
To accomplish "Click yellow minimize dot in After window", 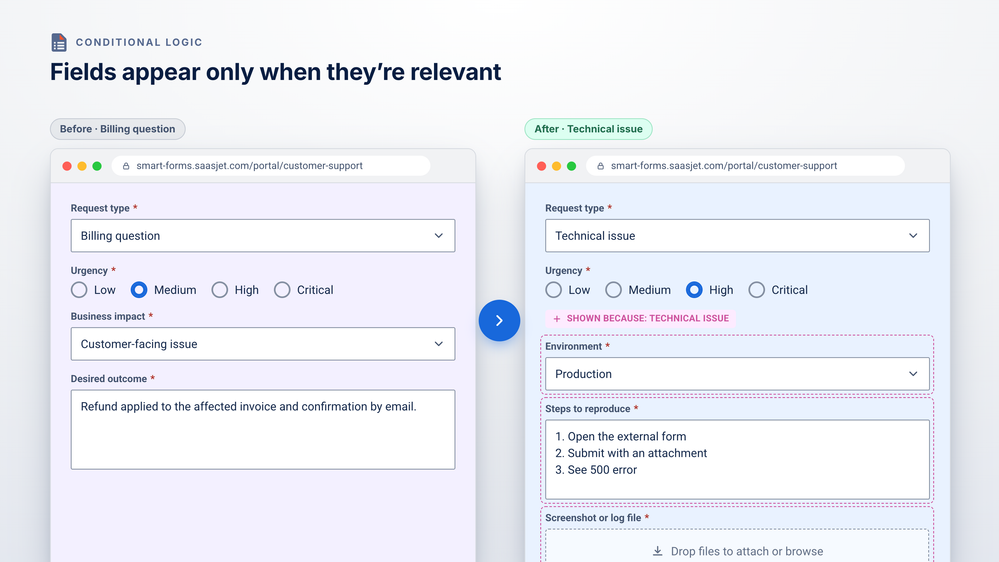I will click(x=556, y=166).
